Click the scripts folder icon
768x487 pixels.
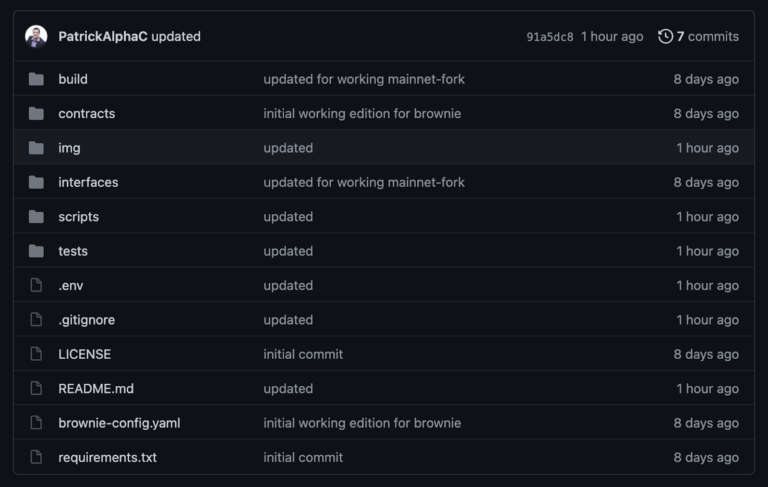coord(37,217)
